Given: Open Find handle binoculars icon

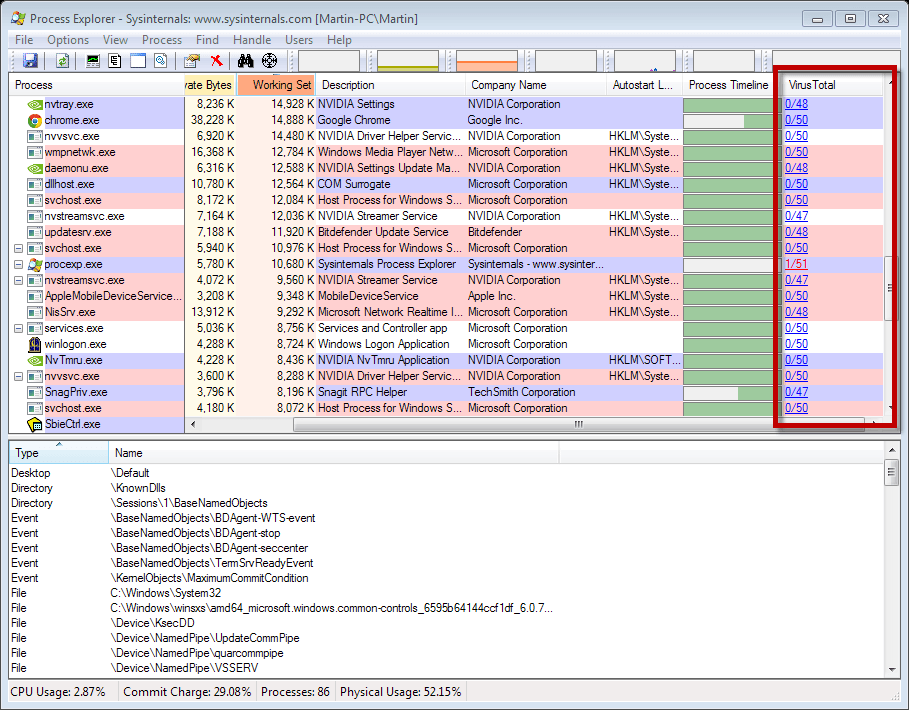Looking at the screenshot, I should (x=246, y=60).
